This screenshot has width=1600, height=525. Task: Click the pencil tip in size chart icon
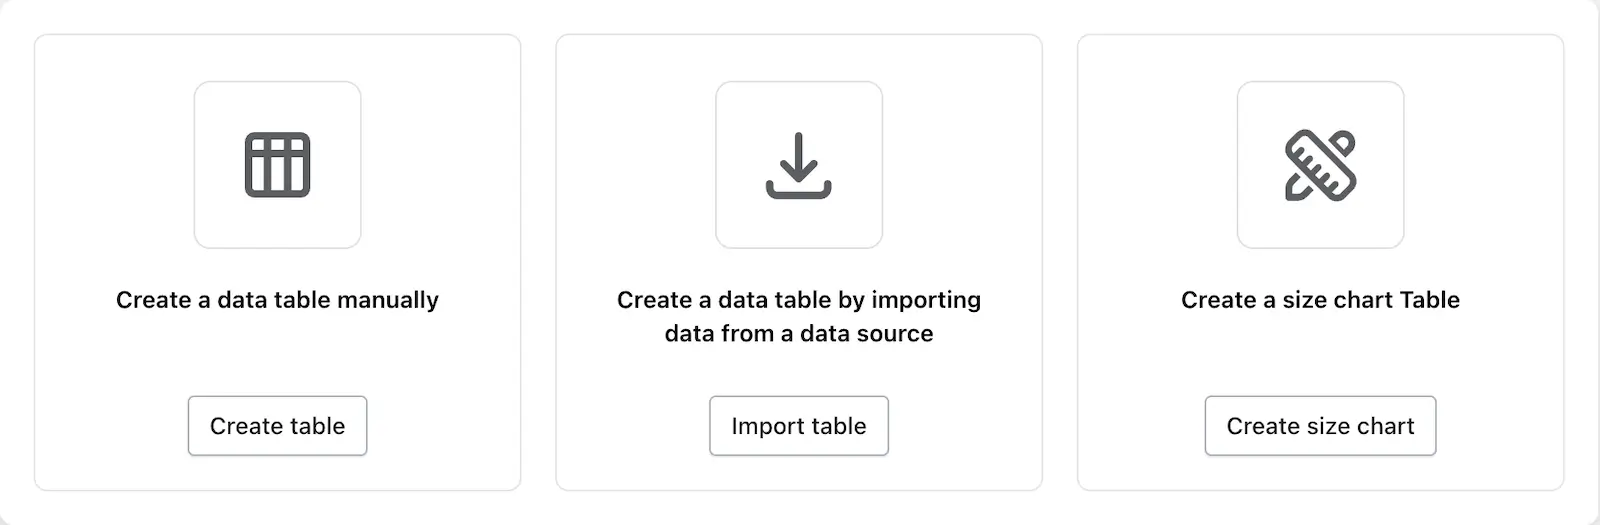[x=1293, y=190]
